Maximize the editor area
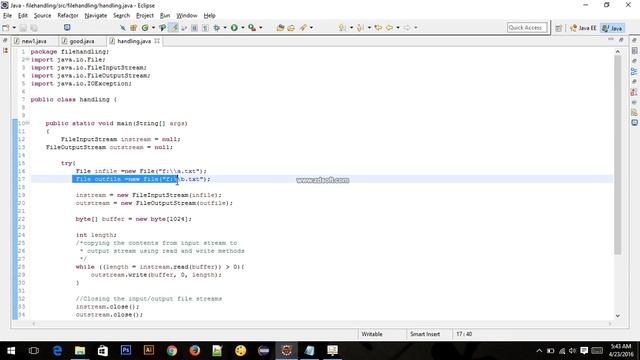The height and width of the screenshot is (360, 640). (621, 40)
